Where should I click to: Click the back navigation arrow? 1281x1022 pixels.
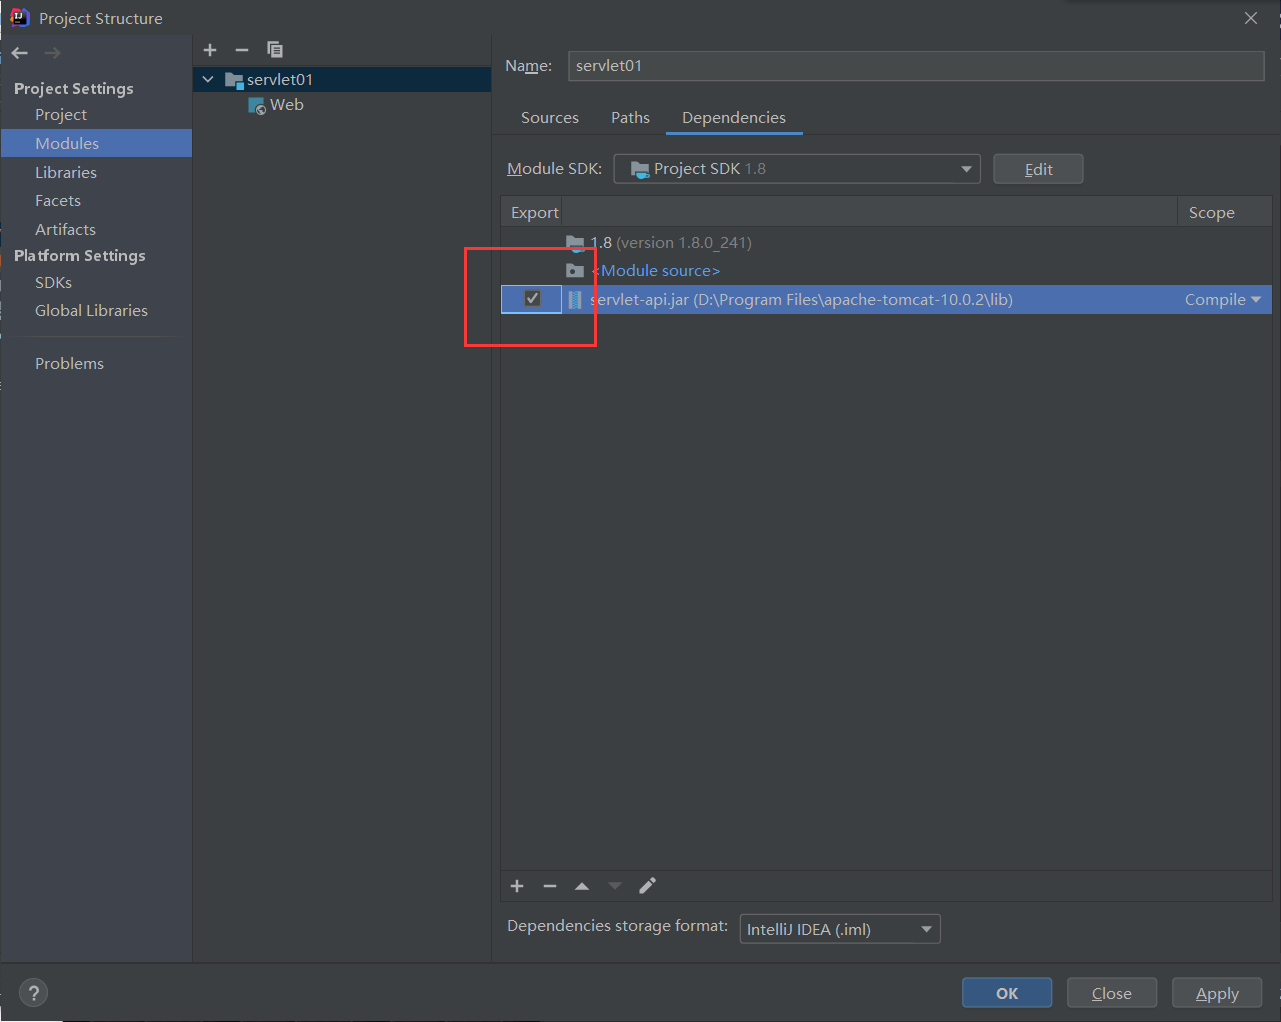20,53
